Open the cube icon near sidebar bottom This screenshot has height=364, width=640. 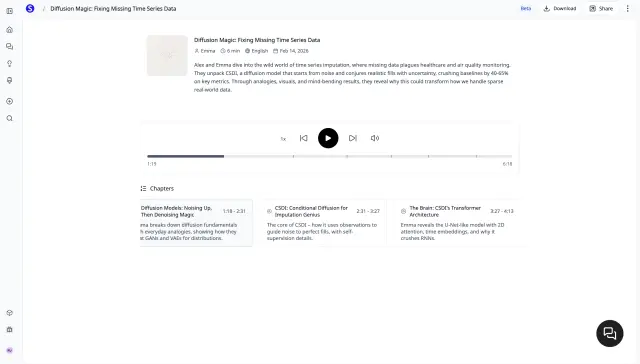pos(10,313)
